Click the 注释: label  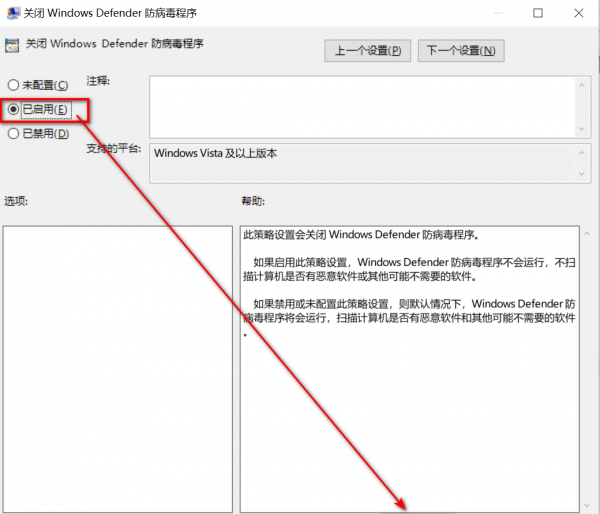98,81
